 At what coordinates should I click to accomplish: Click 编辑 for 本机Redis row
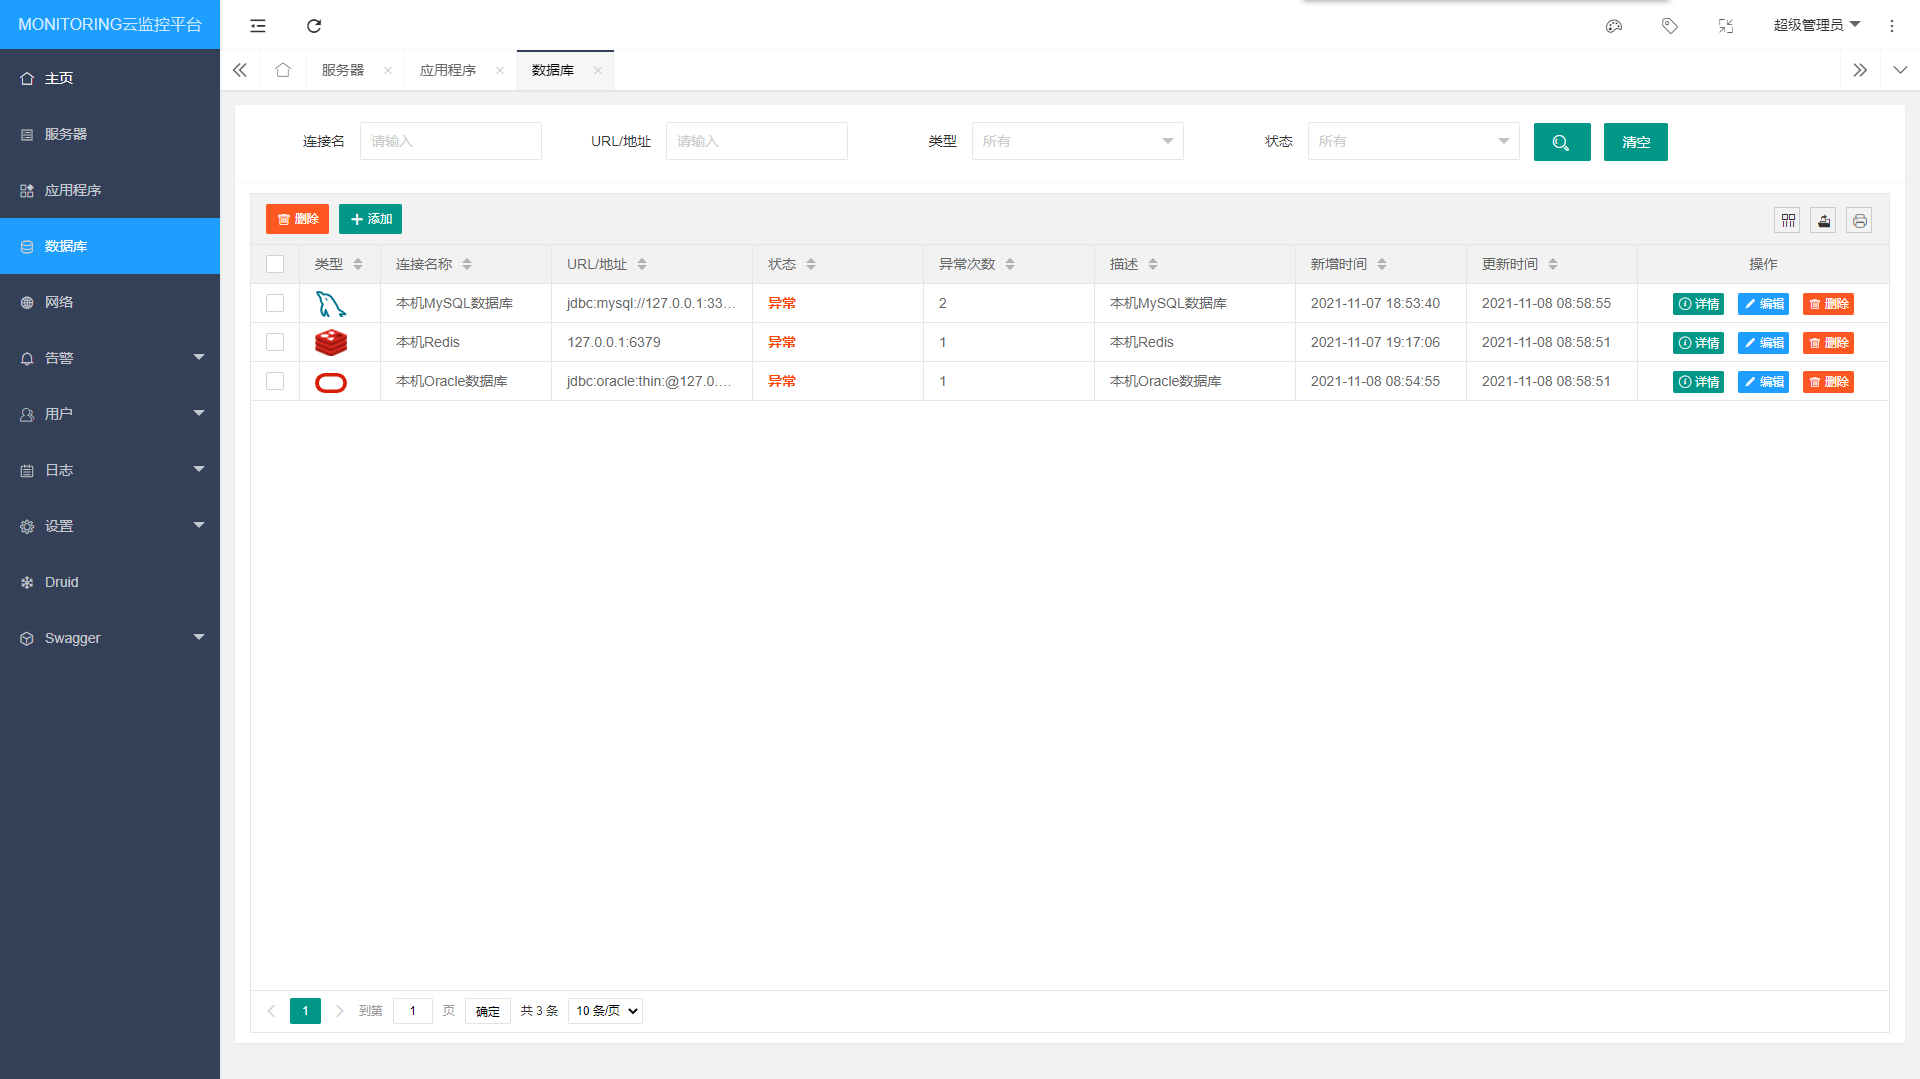[x=1763, y=343]
